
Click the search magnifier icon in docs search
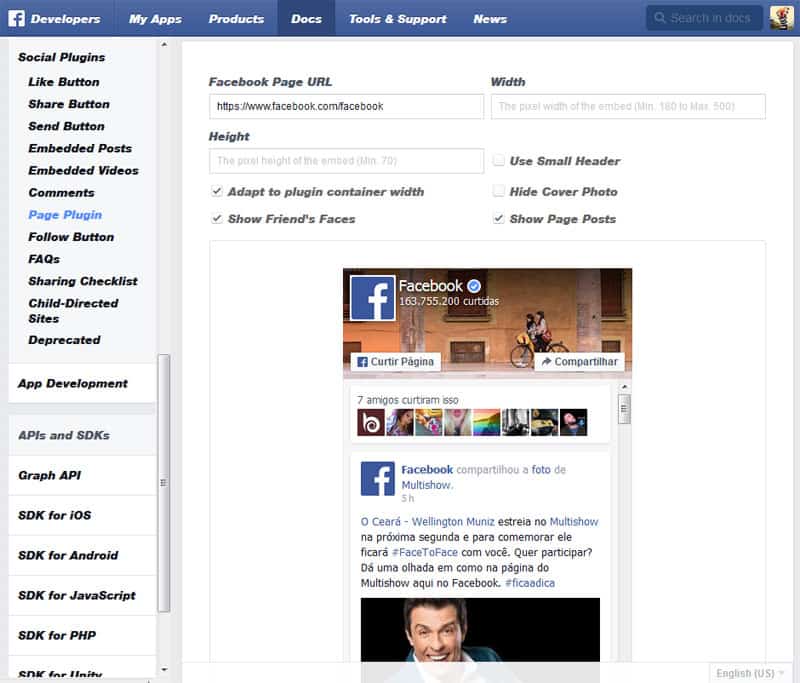[x=661, y=18]
